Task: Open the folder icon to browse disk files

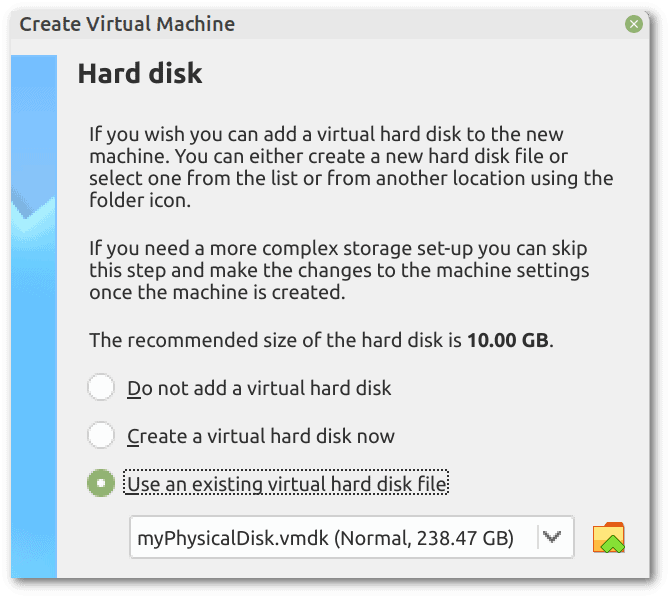Action: coord(608,538)
